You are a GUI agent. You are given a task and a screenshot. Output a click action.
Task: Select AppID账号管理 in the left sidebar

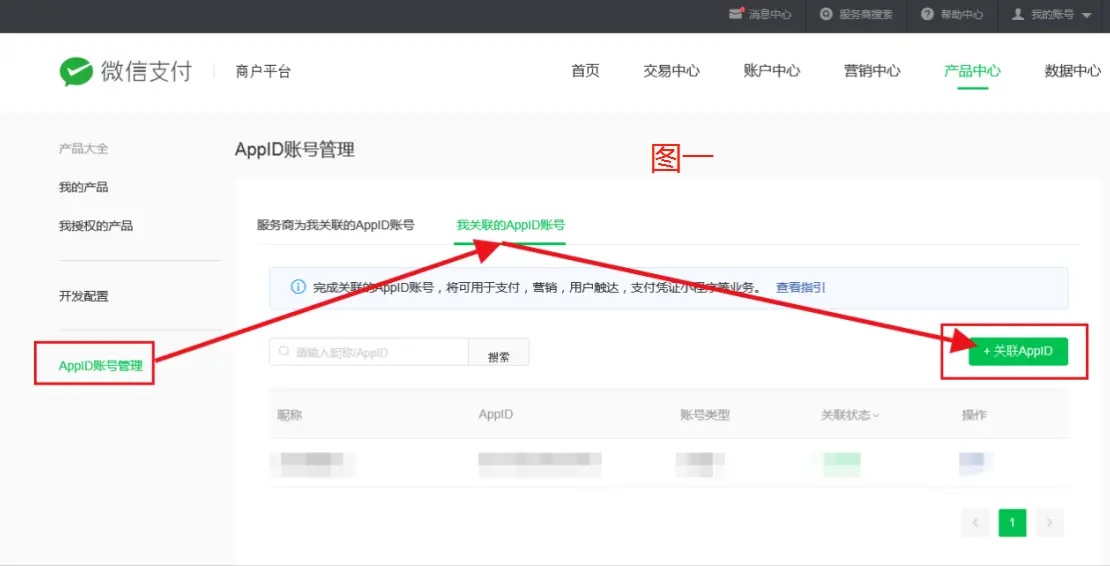point(100,366)
